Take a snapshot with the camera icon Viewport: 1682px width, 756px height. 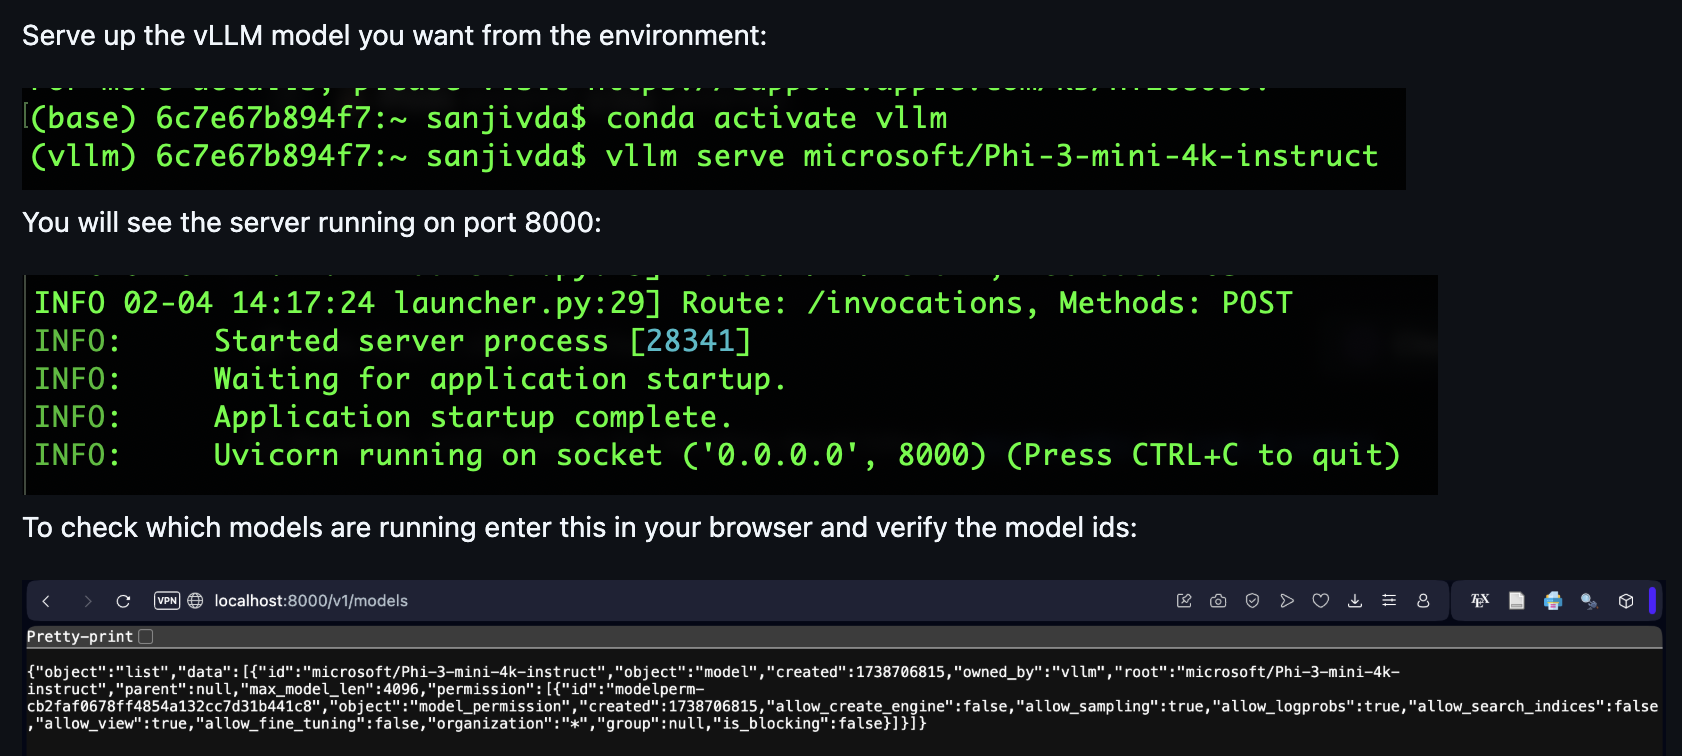point(1218,601)
